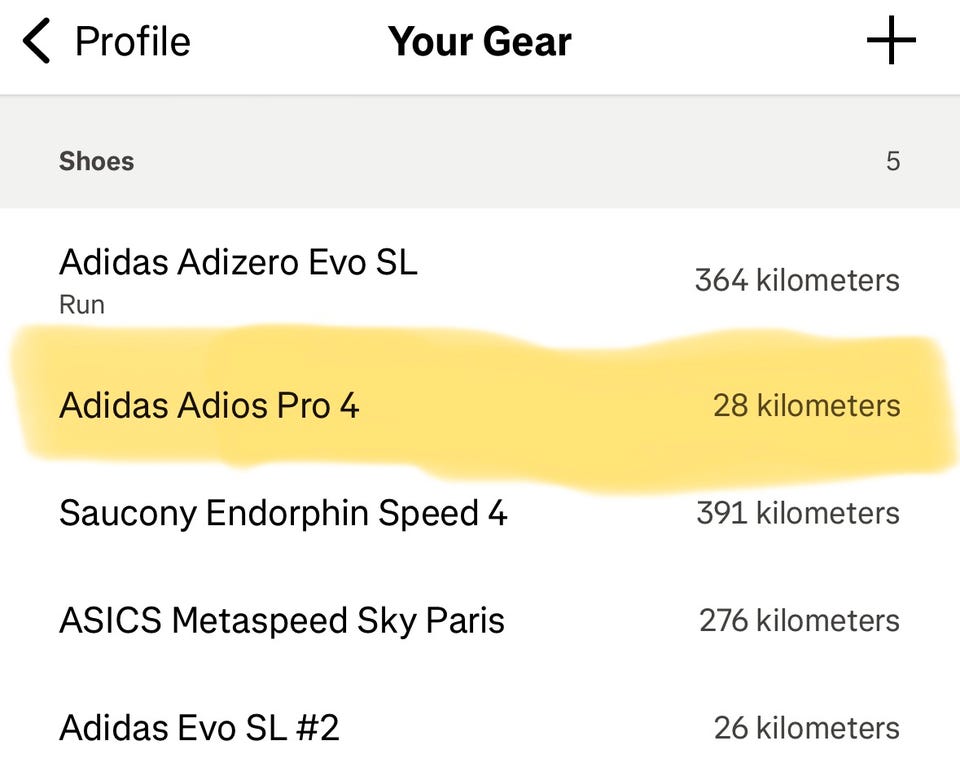Select ASICS Metaspeed Sky Paris shoe

[x=282, y=620]
